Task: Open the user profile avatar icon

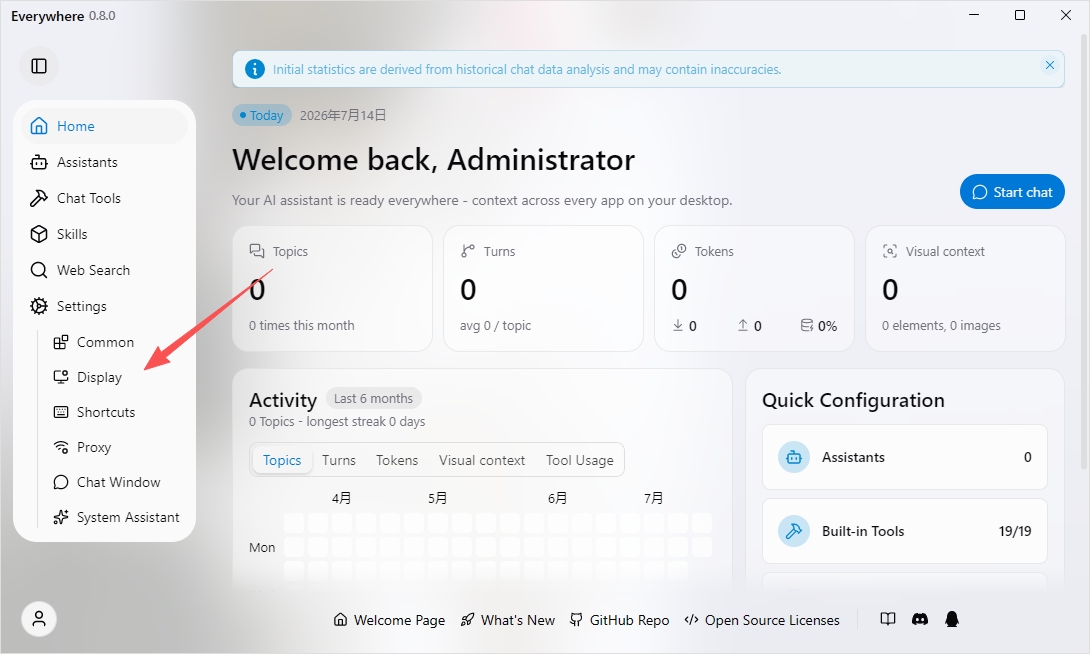Action: click(39, 619)
